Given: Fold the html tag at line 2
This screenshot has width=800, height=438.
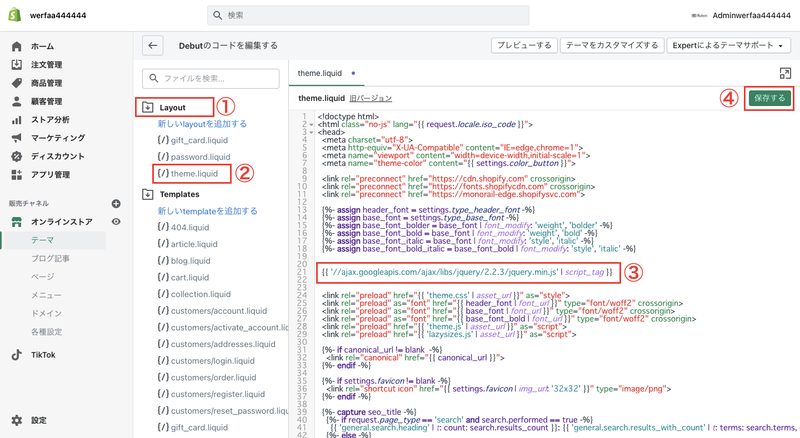Looking at the screenshot, I should pos(311,125).
